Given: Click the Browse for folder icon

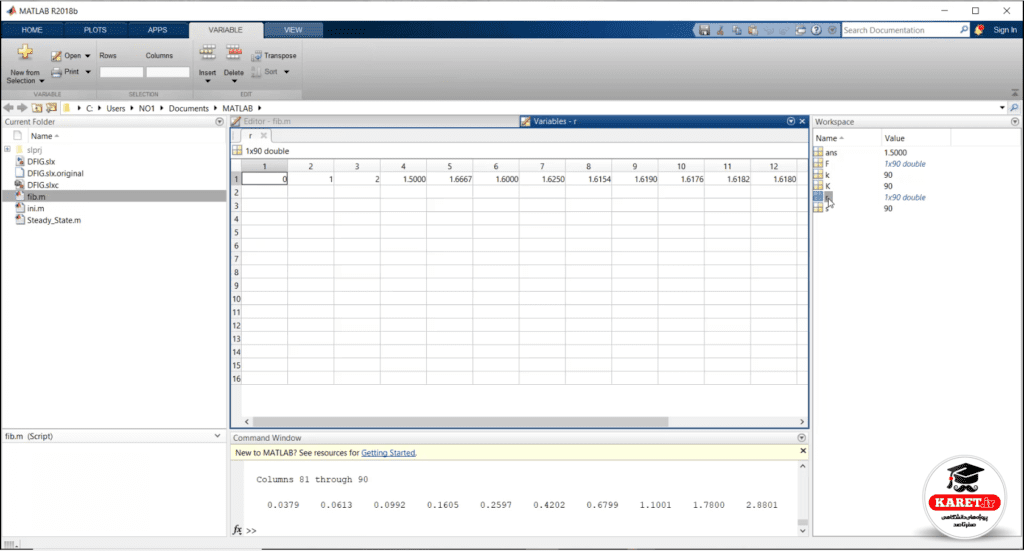Looking at the screenshot, I should click(52, 108).
